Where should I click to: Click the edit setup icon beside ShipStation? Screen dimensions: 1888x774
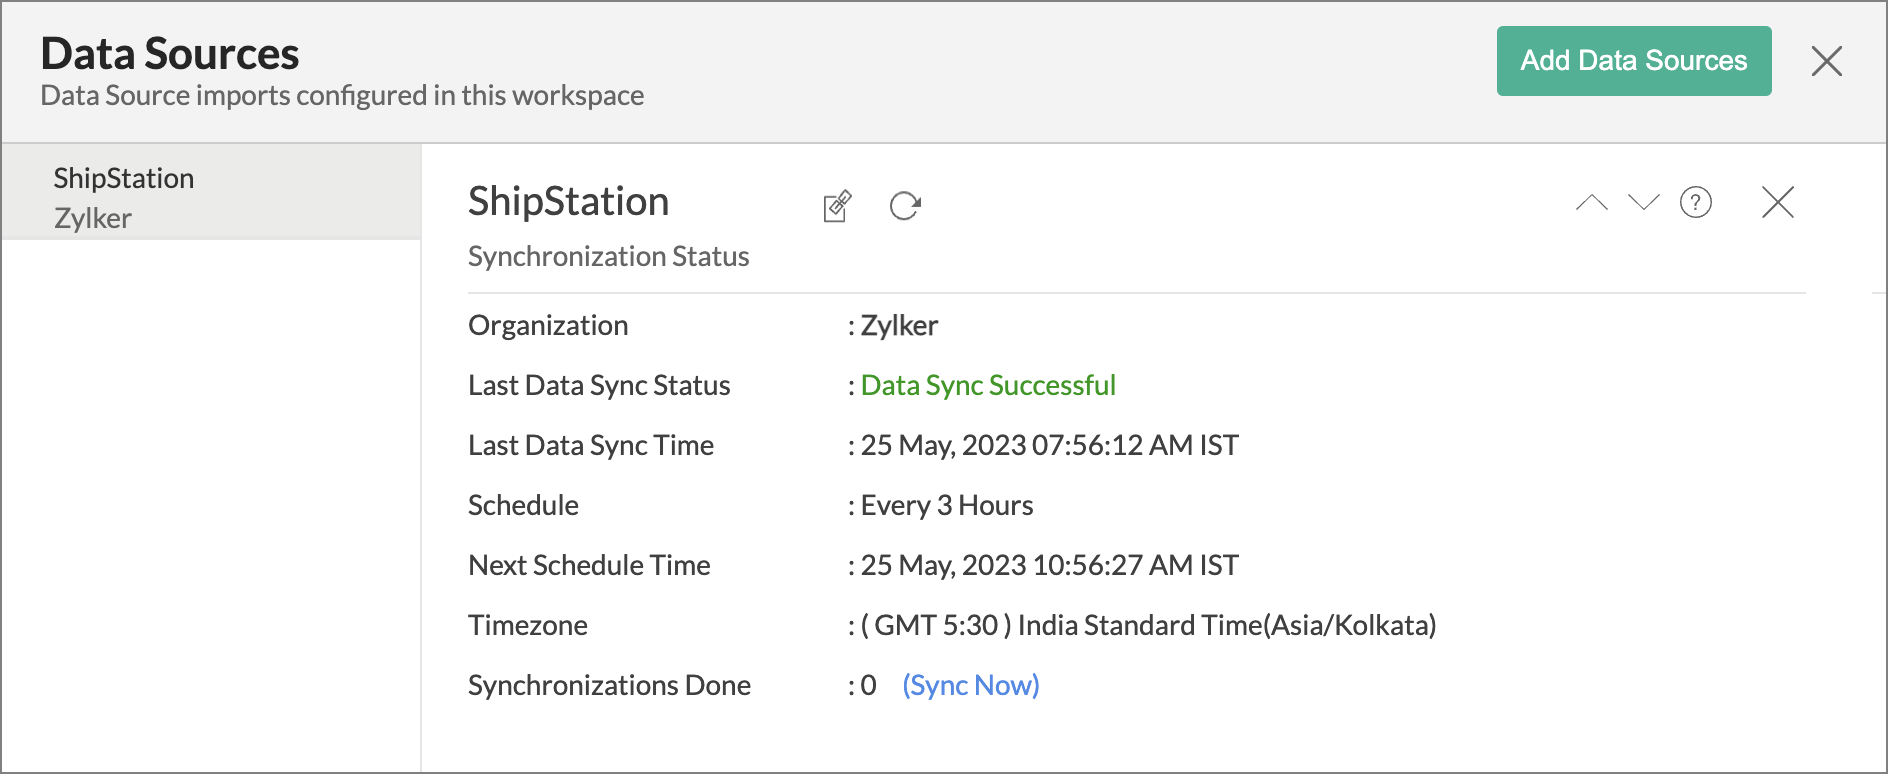coord(837,206)
